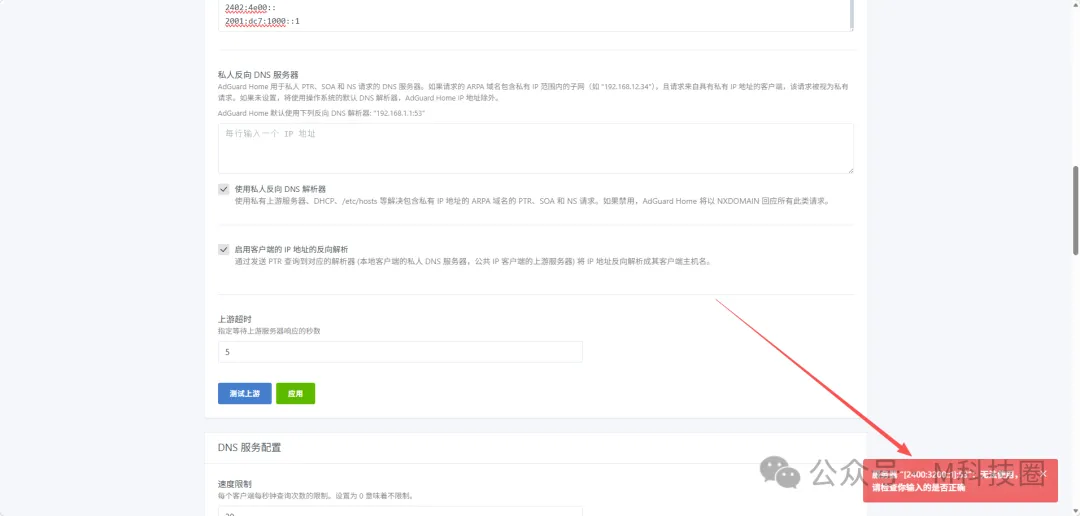
Task: Click the page vertical scrollbar thumb
Action: [1075, 210]
